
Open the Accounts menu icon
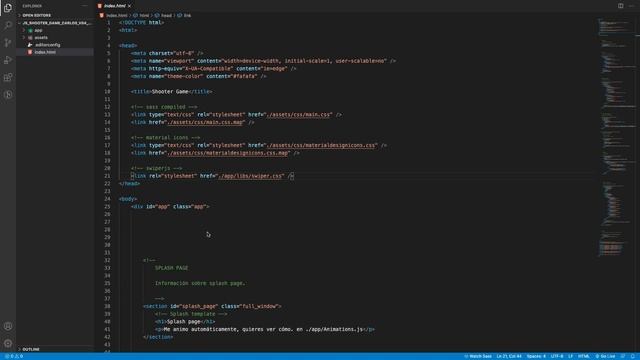(8, 326)
